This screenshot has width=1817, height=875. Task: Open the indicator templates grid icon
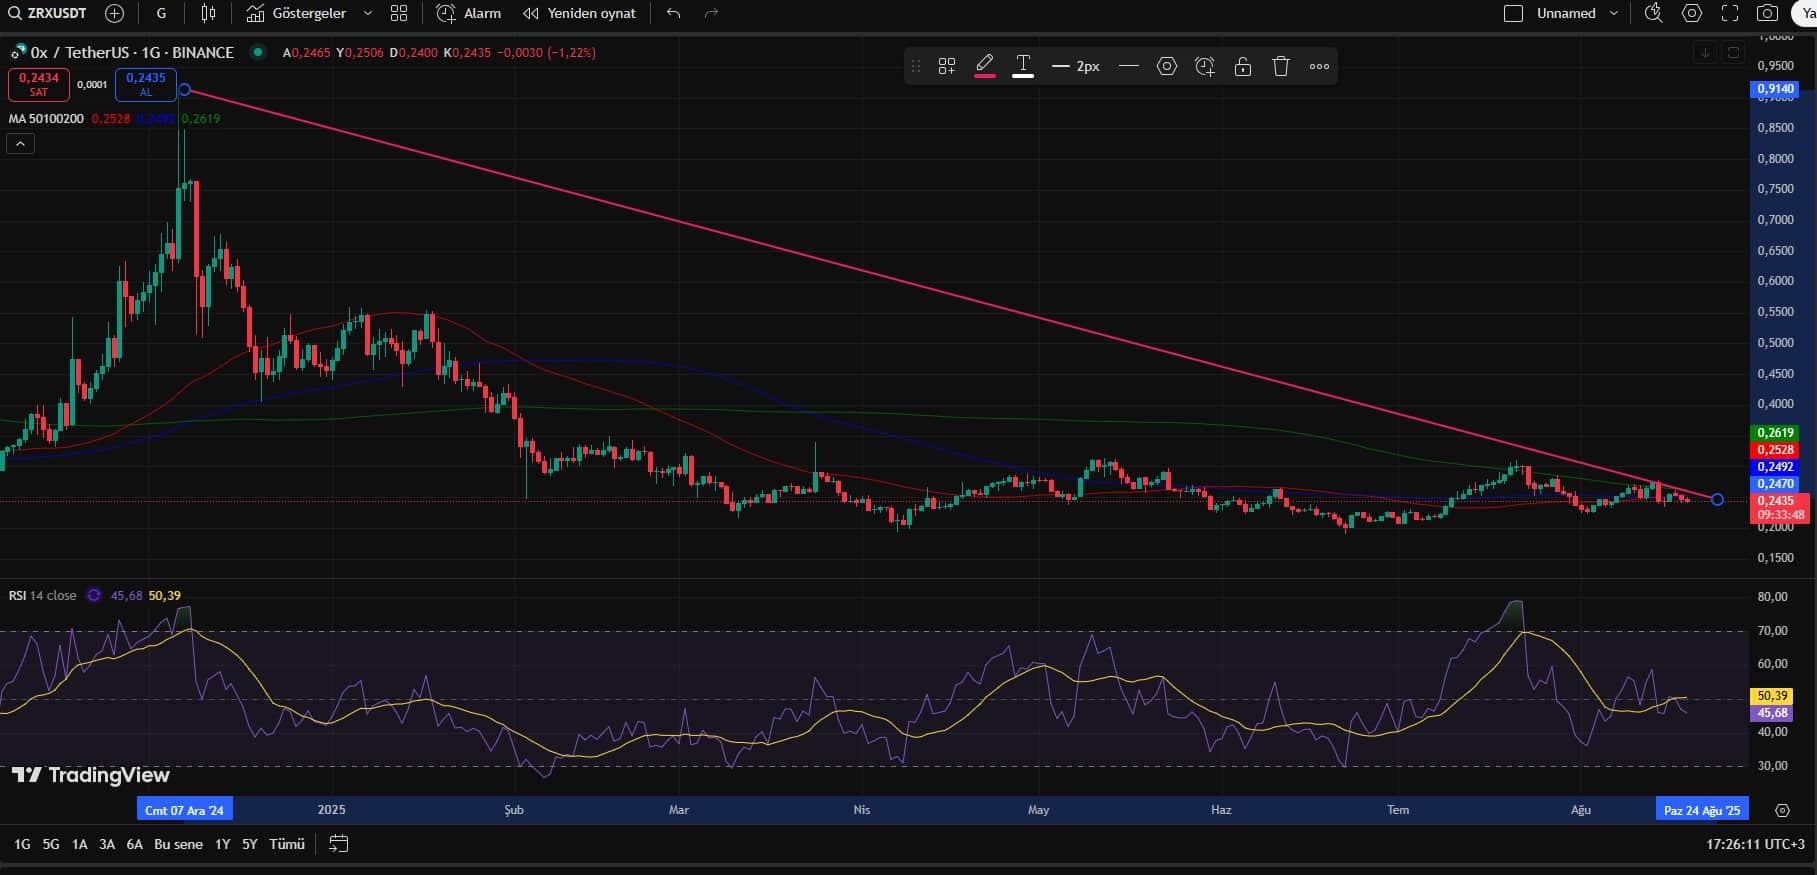399,13
